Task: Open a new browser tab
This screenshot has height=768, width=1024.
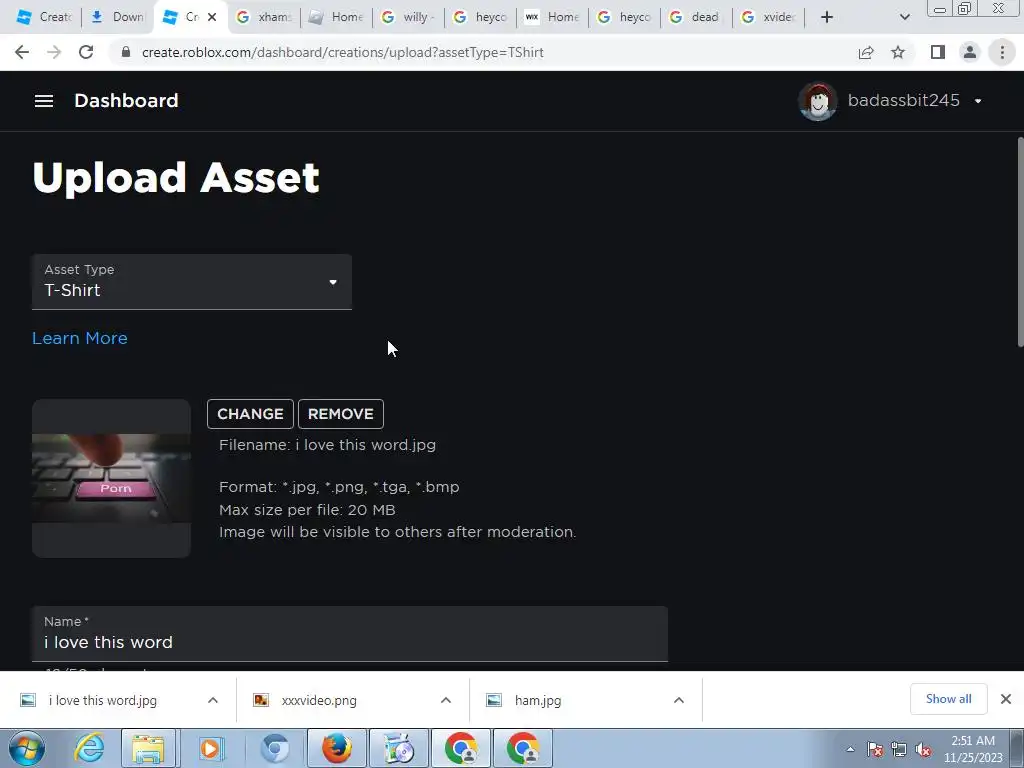Action: (x=827, y=17)
